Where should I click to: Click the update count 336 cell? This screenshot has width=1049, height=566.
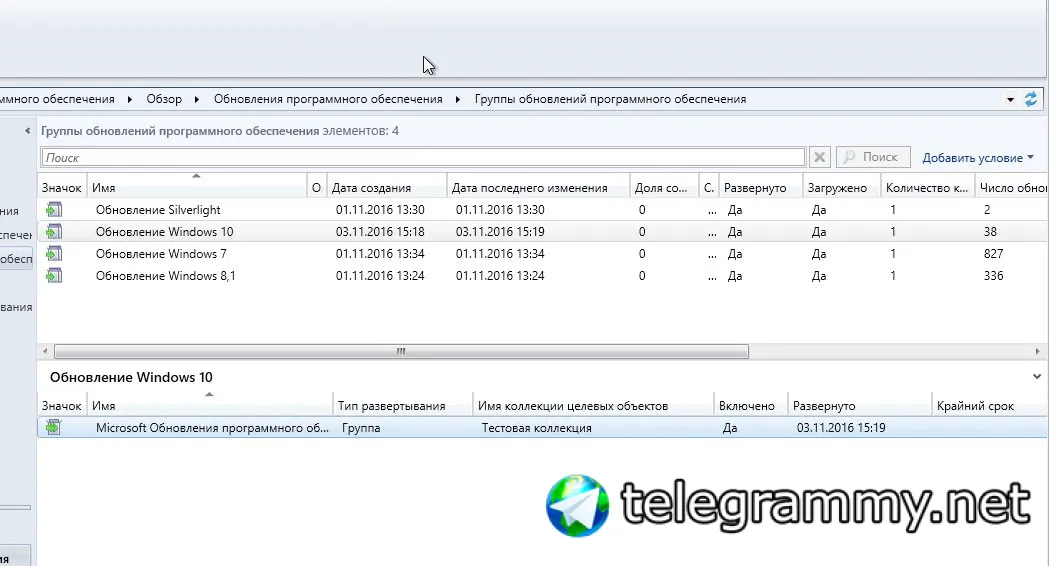coord(993,276)
